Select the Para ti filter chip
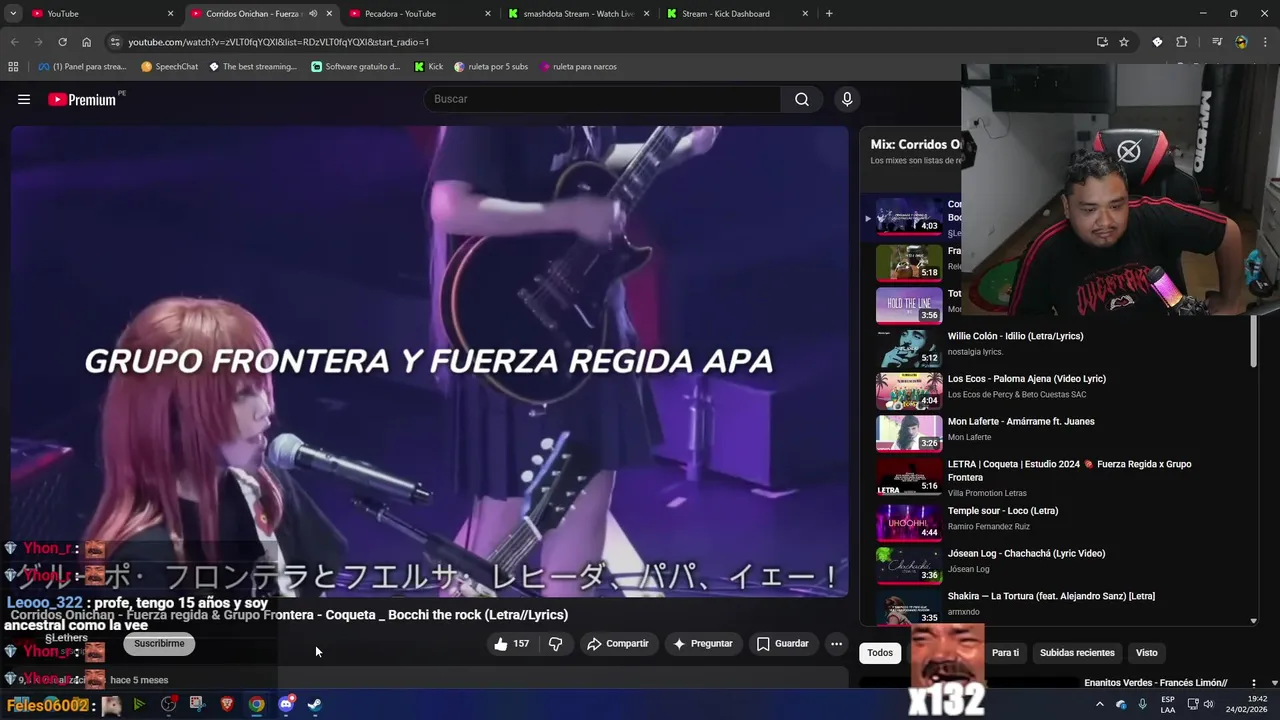The image size is (1280, 720). [x=1005, y=653]
